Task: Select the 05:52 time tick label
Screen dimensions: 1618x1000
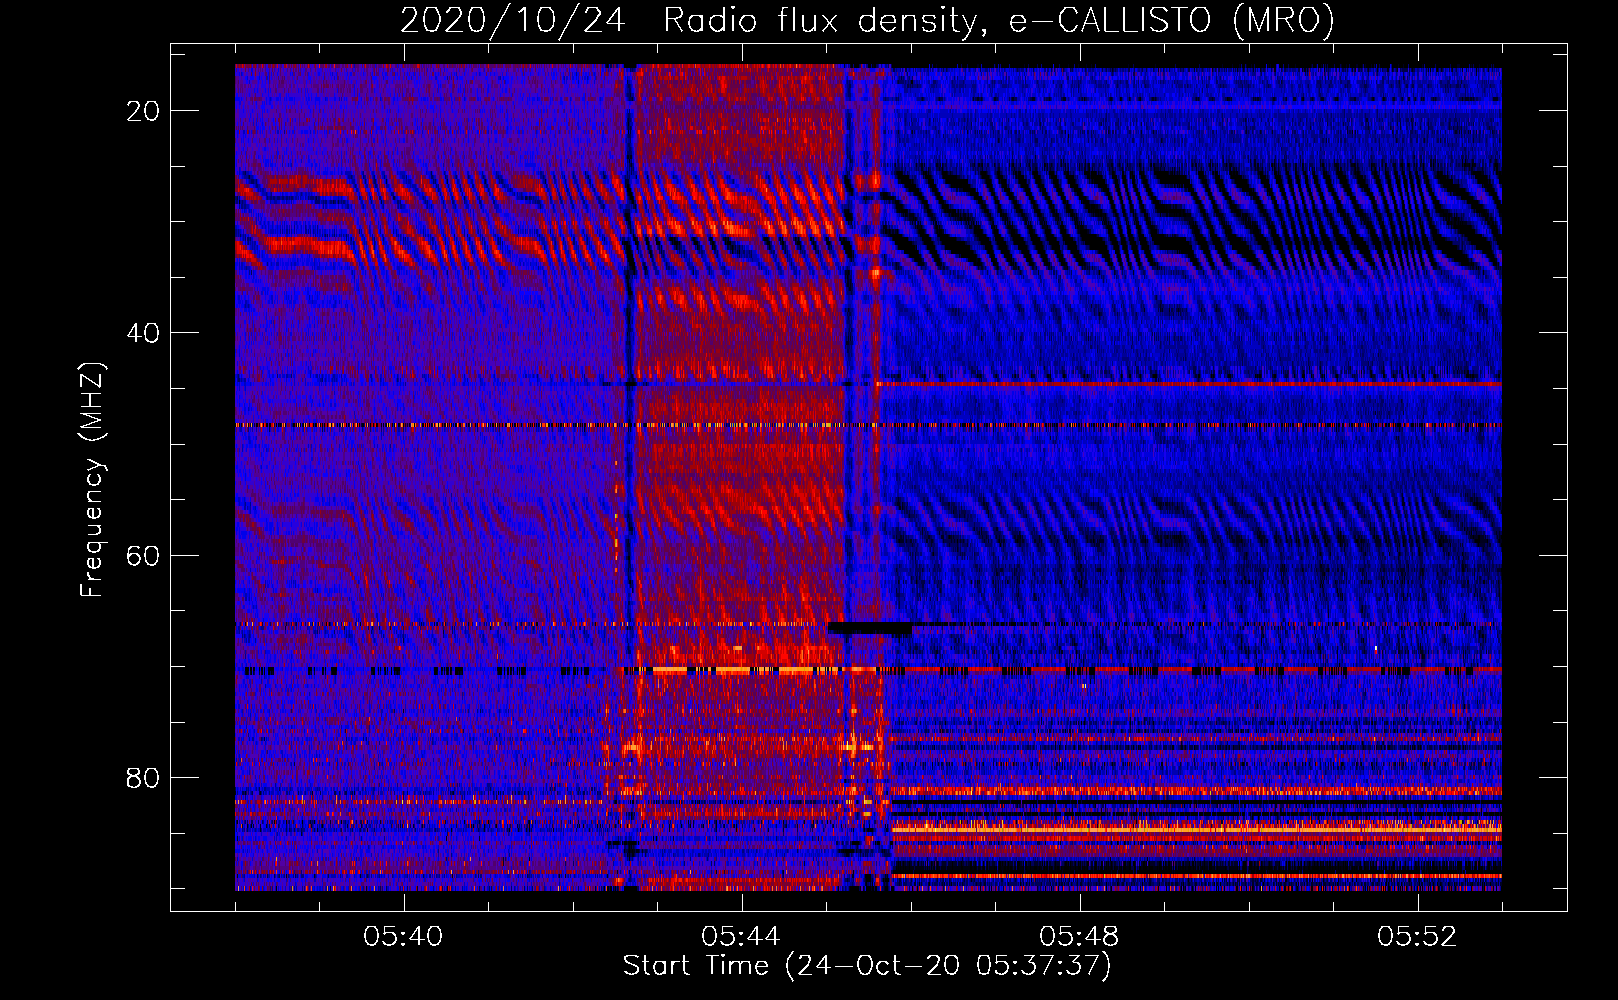Action: pyautogui.click(x=1417, y=937)
